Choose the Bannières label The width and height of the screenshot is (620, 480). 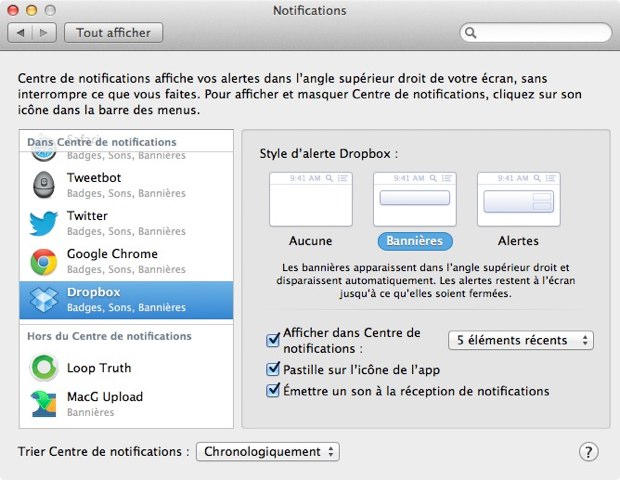(415, 241)
